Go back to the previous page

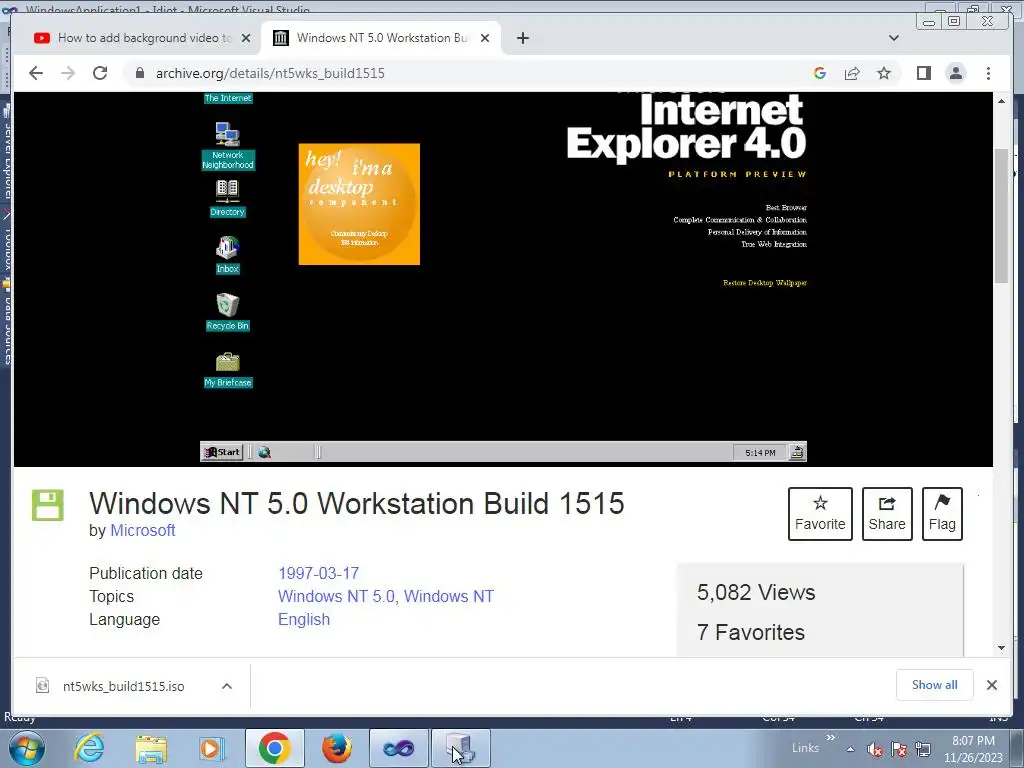(36, 73)
